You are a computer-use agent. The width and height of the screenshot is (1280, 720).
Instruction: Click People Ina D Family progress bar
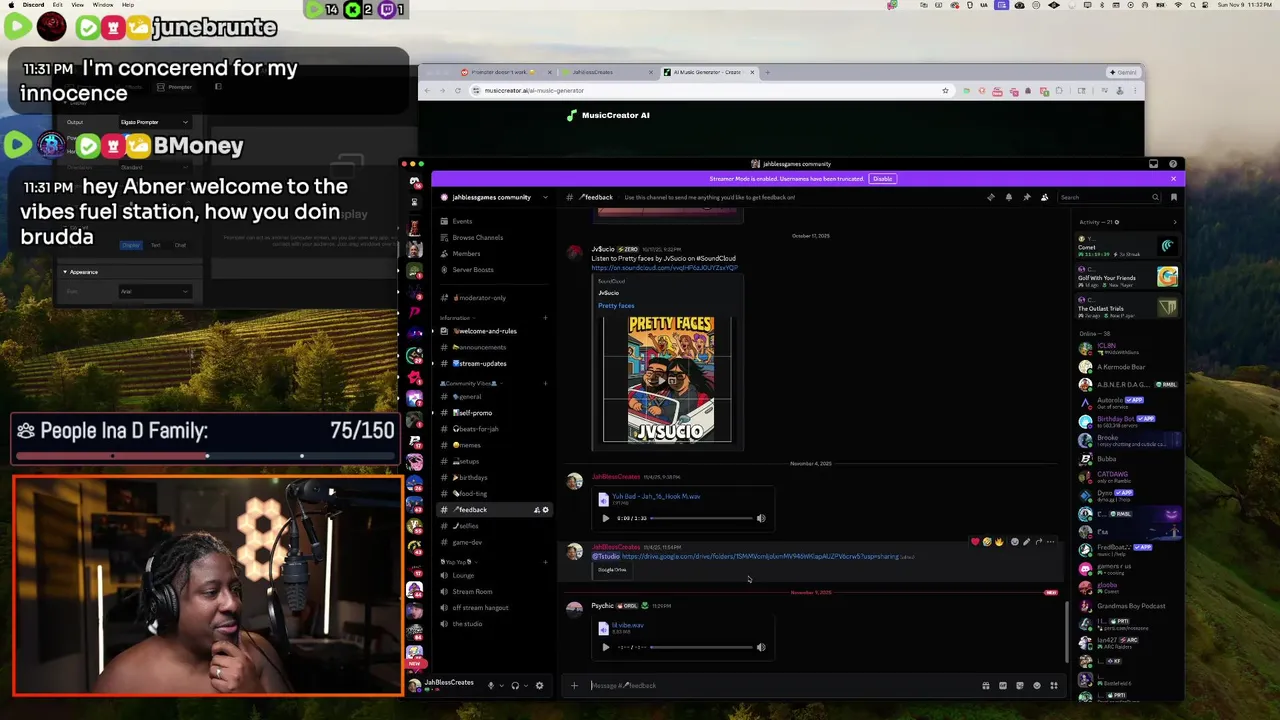(x=206, y=456)
